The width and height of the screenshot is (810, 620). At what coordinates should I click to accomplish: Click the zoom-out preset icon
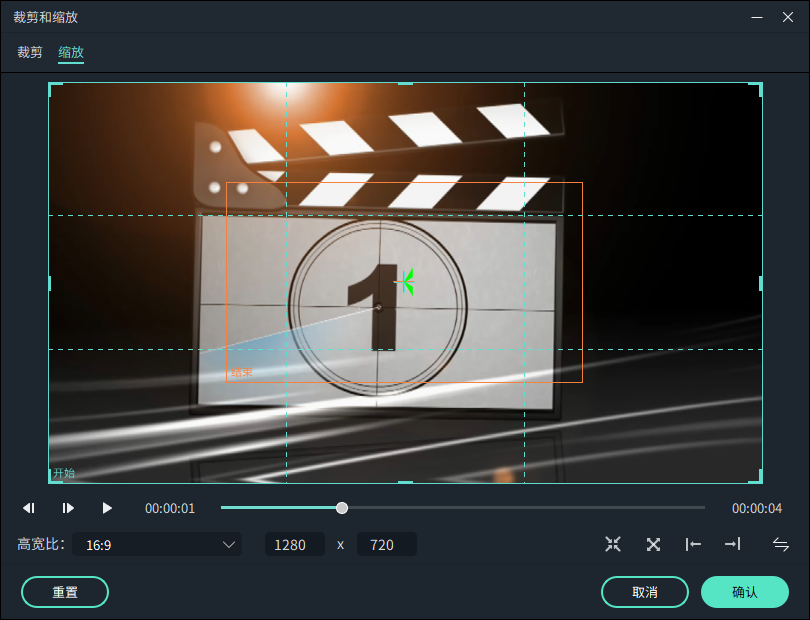653,544
